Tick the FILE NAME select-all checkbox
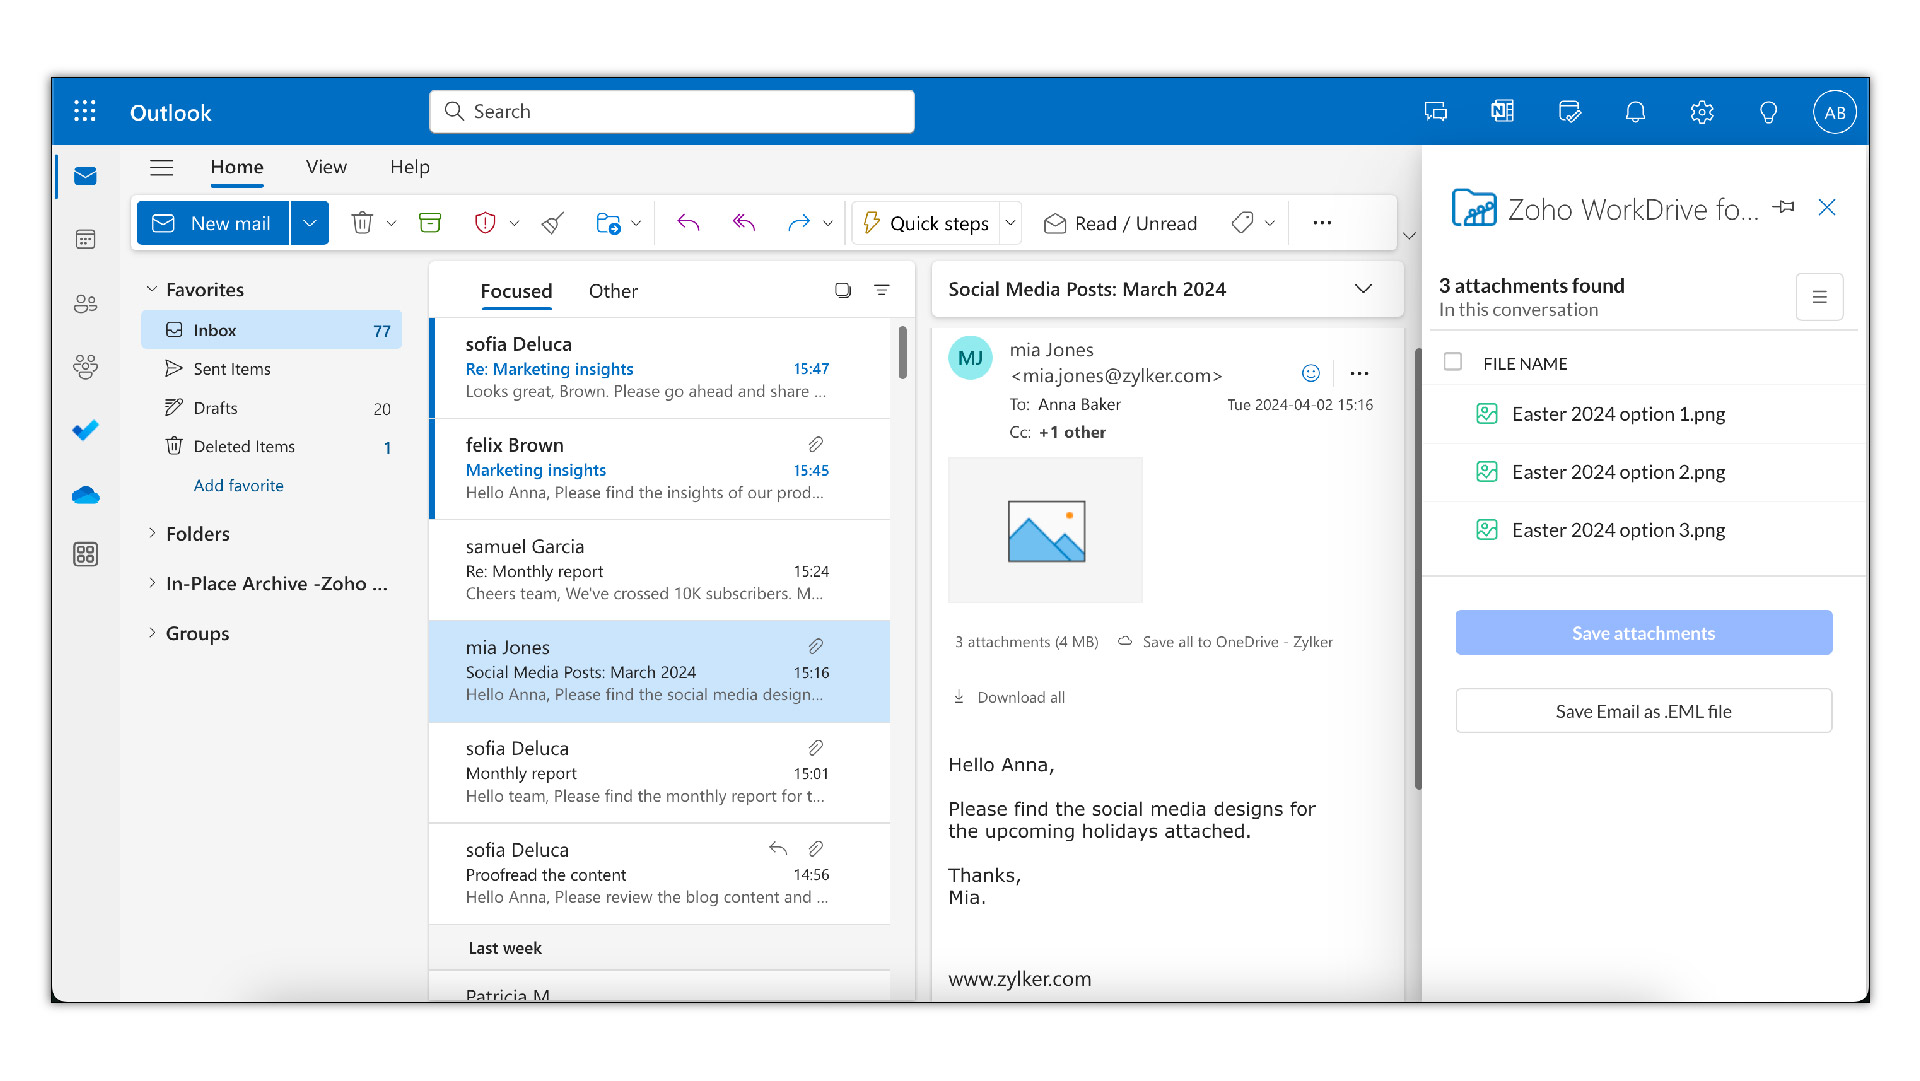 pyautogui.click(x=1453, y=361)
